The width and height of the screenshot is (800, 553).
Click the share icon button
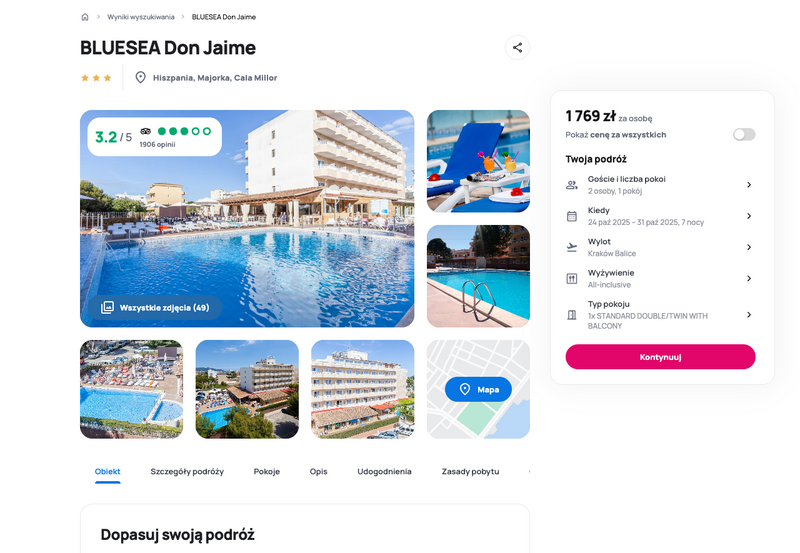pyautogui.click(x=517, y=47)
